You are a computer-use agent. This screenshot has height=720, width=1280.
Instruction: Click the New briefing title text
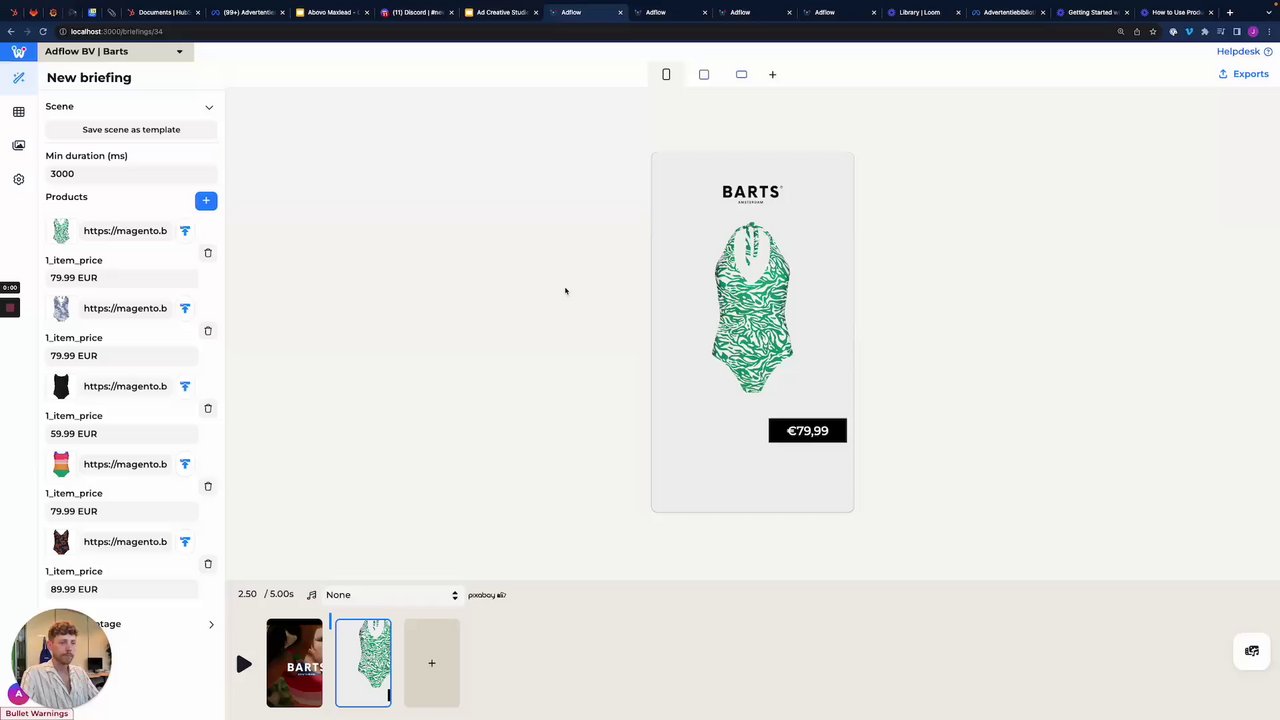pos(89,78)
